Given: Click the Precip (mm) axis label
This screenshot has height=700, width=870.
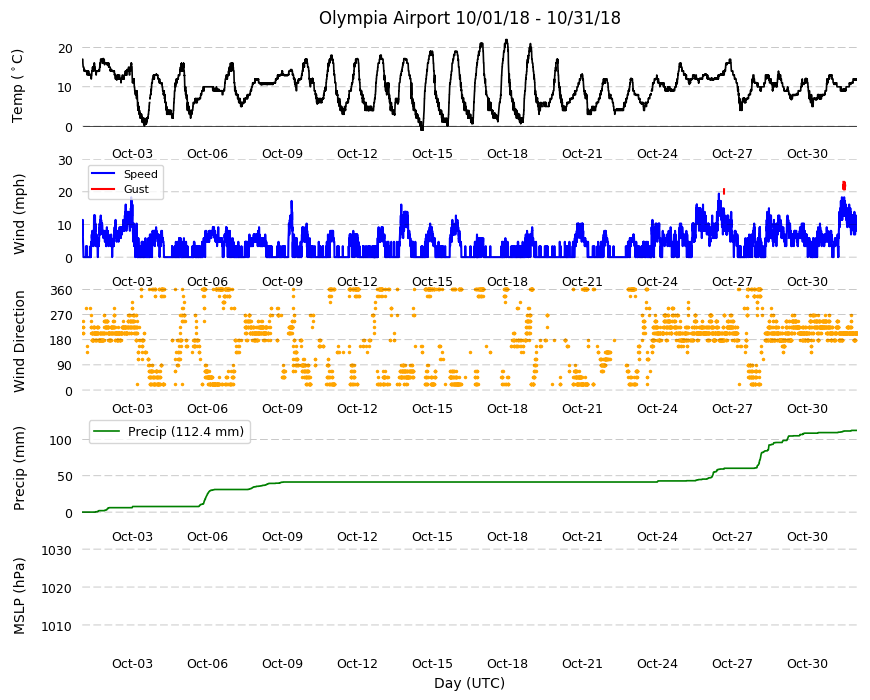Looking at the screenshot, I should 19,468.
